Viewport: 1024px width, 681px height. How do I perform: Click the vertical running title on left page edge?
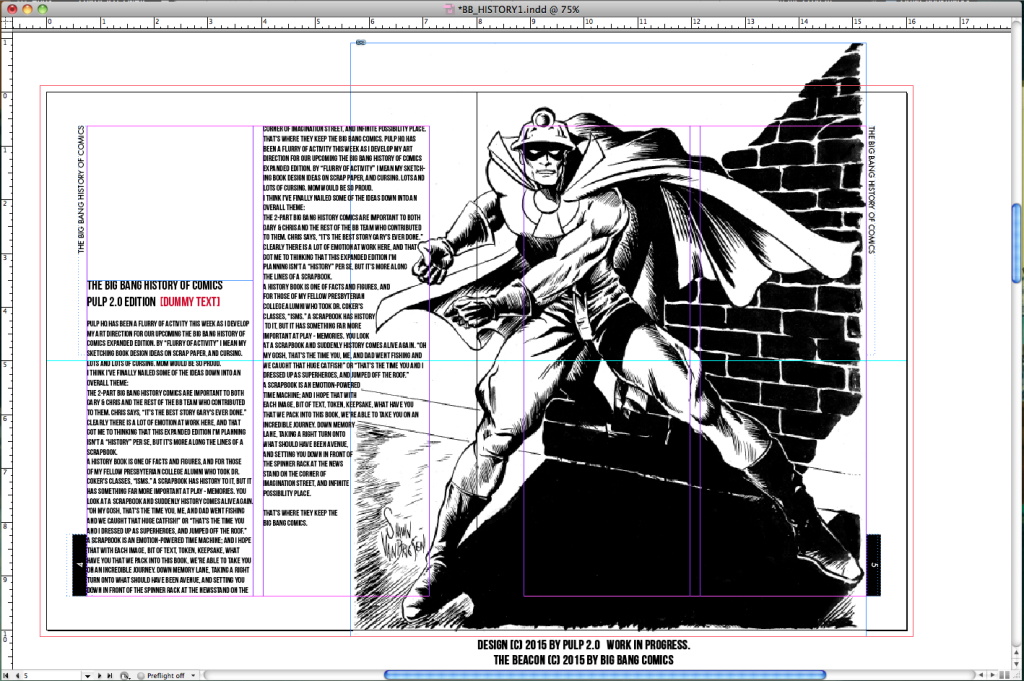81,189
